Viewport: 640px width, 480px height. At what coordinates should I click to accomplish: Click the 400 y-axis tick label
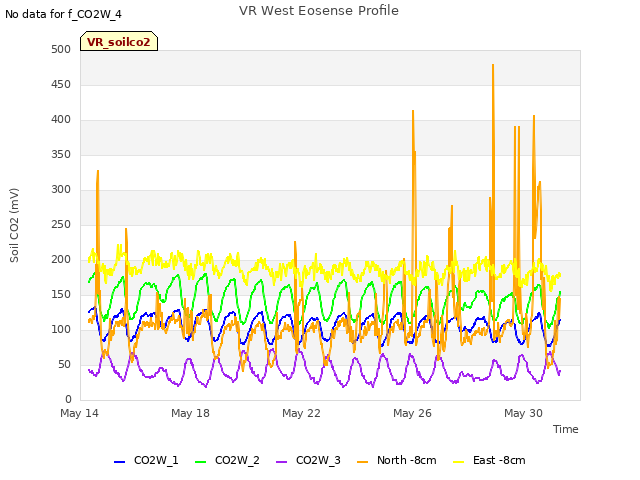click(61, 120)
